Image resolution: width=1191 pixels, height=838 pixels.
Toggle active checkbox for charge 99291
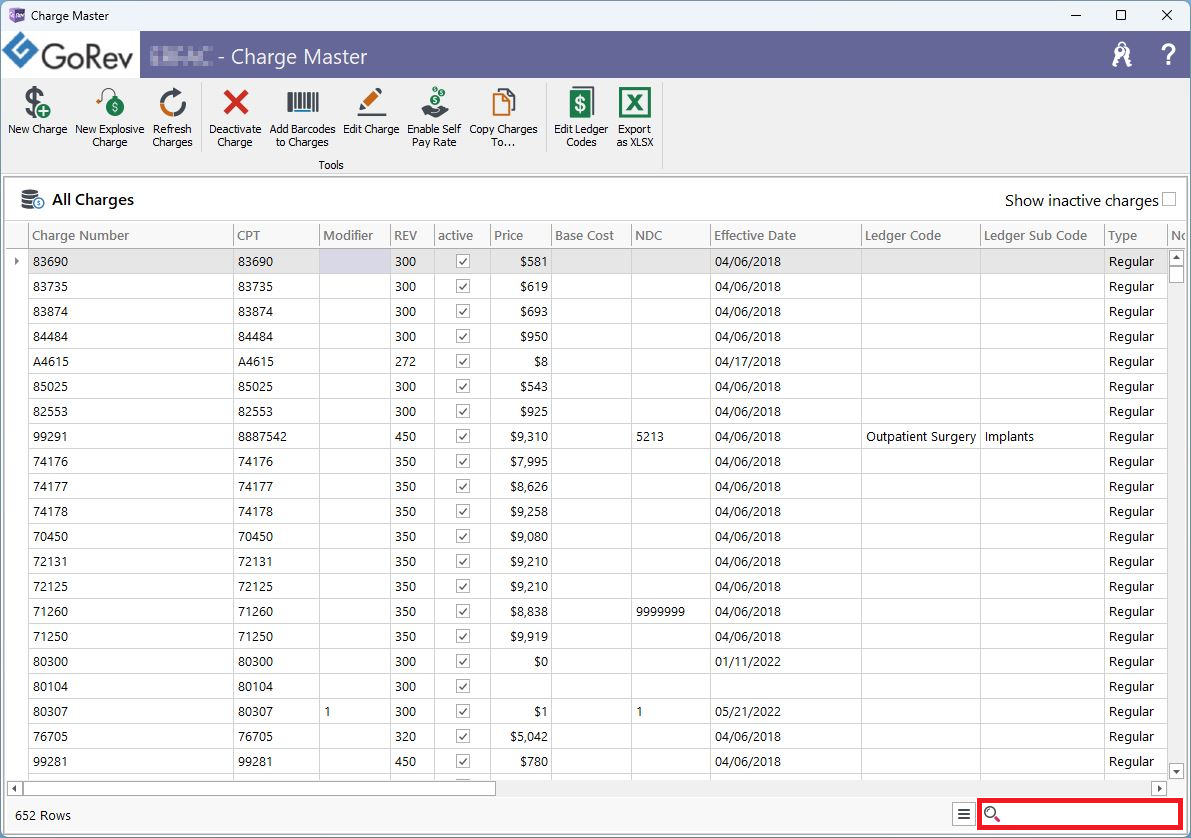463,436
